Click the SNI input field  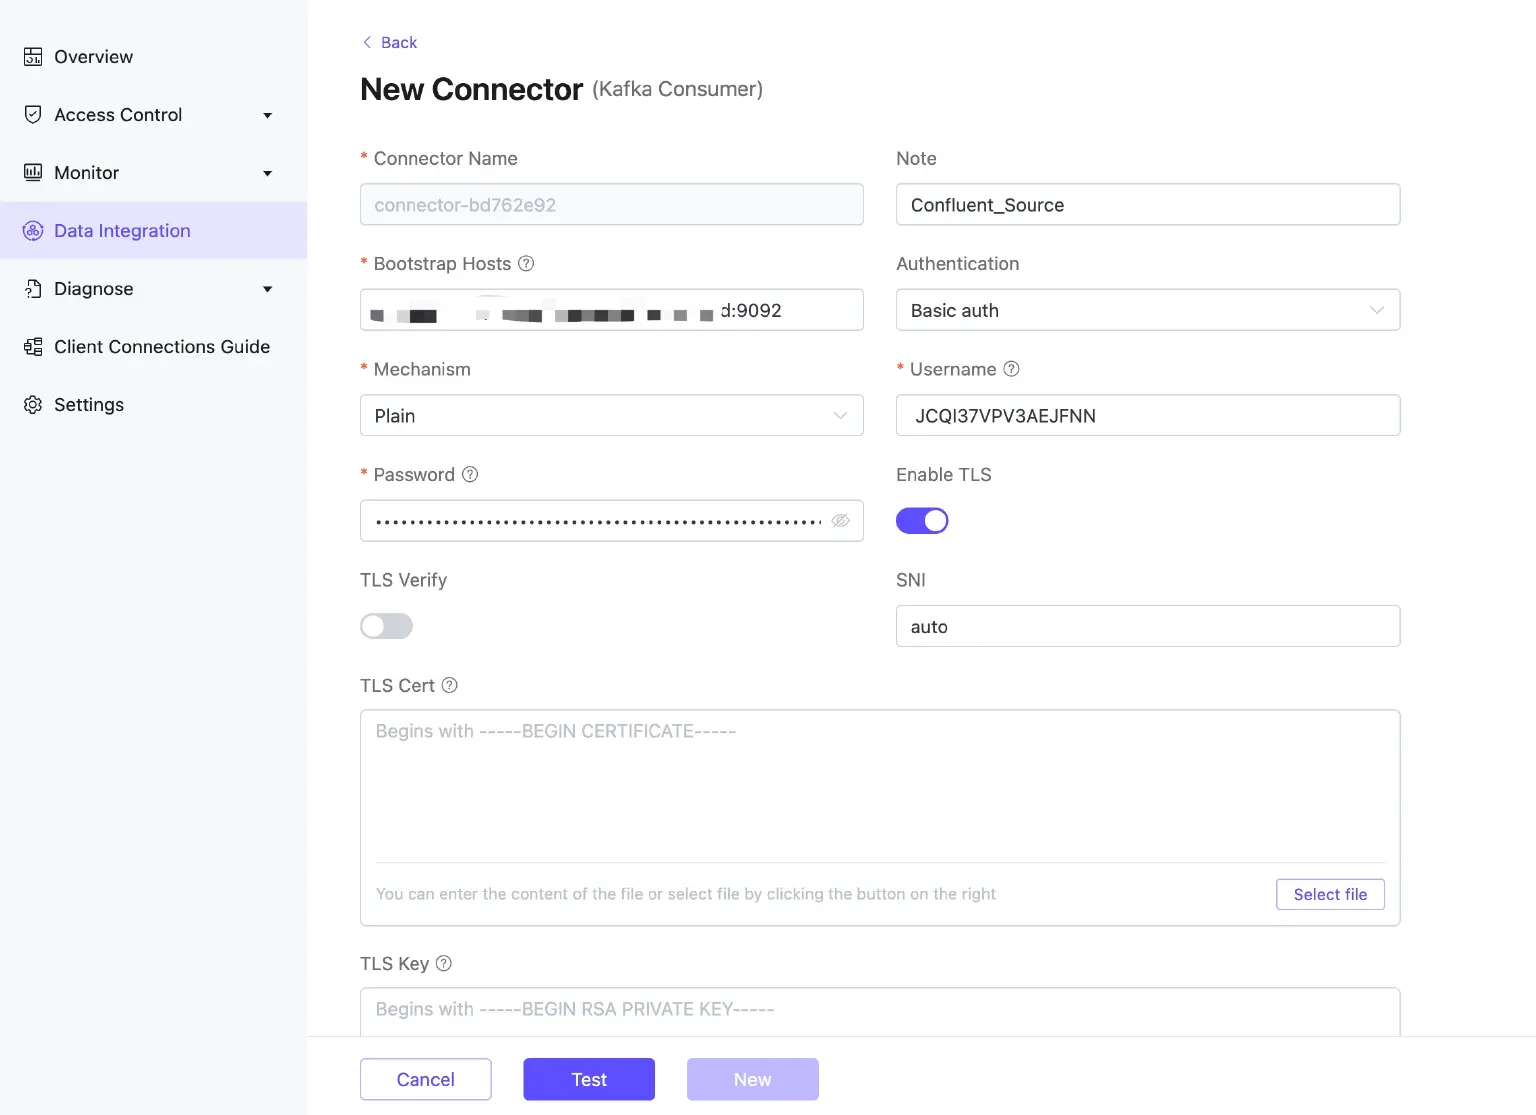(x=1147, y=626)
